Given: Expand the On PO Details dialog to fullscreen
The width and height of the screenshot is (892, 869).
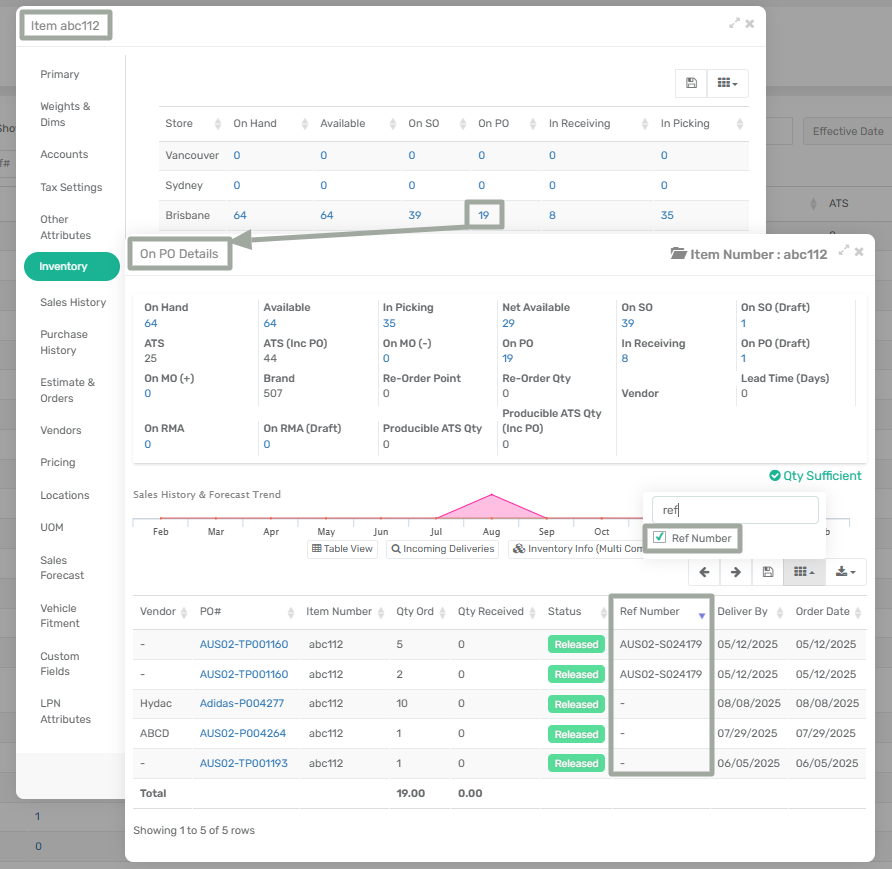Looking at the screenshot, I should [x=844, y=252].
